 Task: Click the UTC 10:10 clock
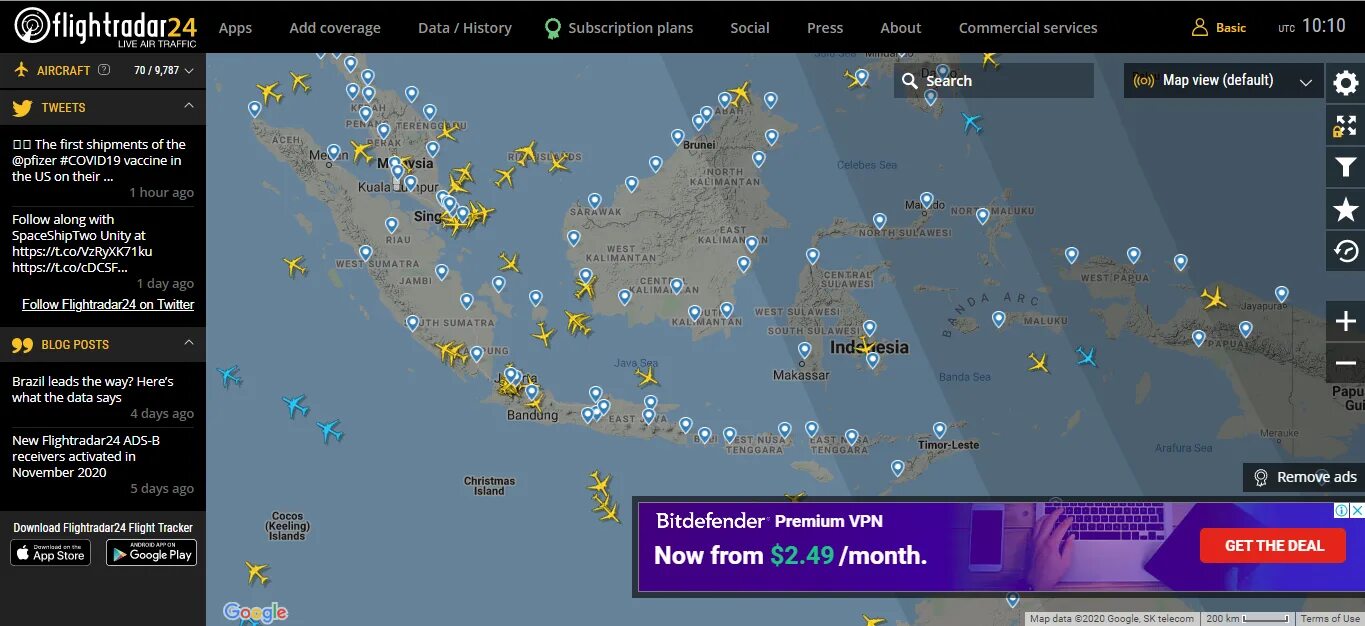[x=1312, y=27]
